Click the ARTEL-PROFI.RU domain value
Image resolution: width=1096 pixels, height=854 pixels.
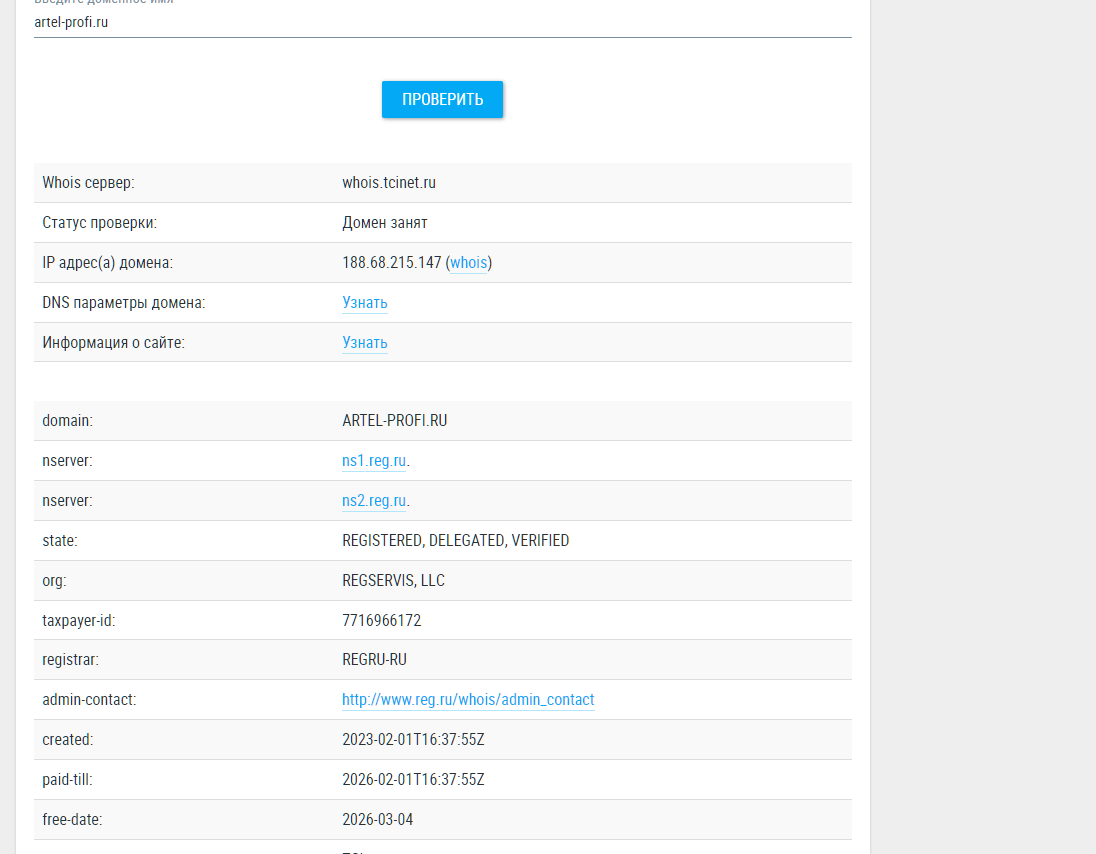click(x=395, y=421)
